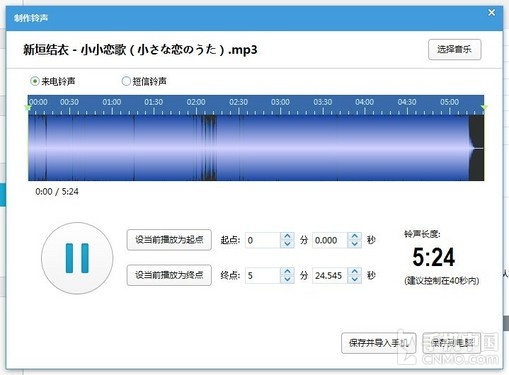Click the green end marker on timeline
The image size is (509, 375).
pyautogui.click(x=484, y=107)
